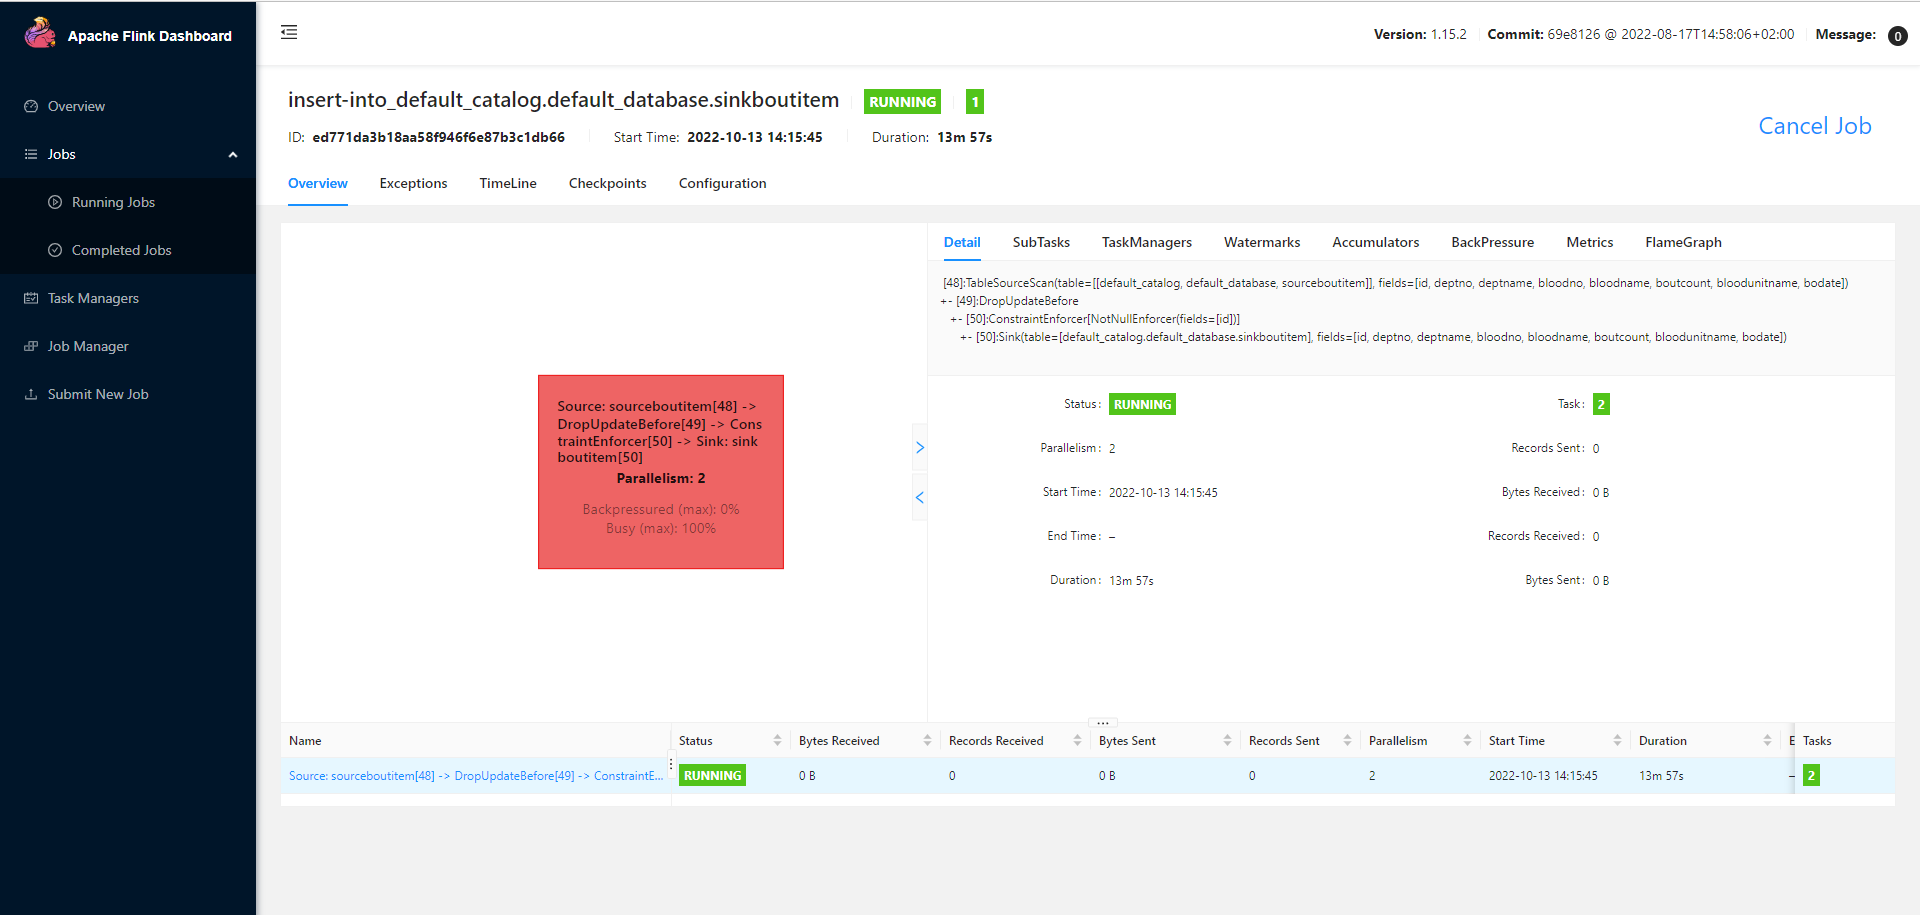1920x915 pixels.
Task: Click the Job Manager icon in the sidebar
Action: [31, 346]
